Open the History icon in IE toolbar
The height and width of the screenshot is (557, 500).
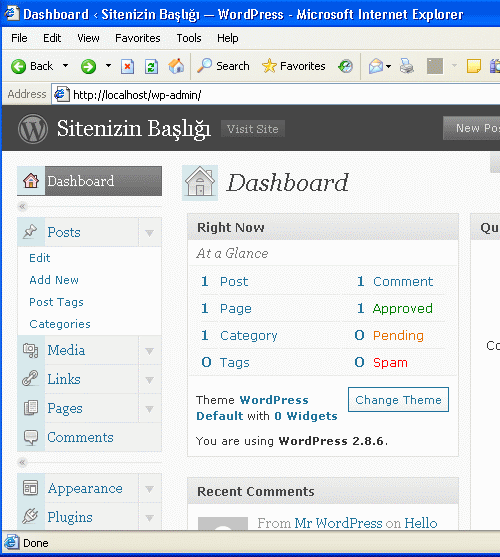click(x=345, y=66)
